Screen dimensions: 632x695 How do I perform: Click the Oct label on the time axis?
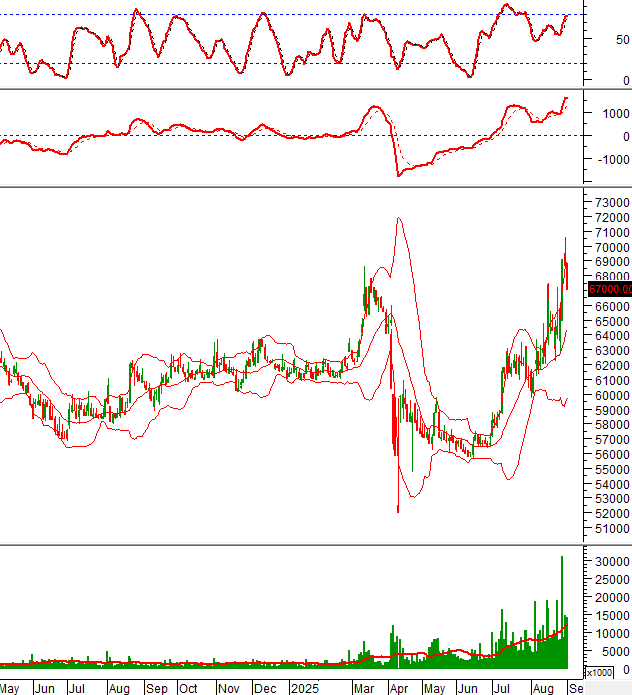pyautogui.click(x=188, y=689)
